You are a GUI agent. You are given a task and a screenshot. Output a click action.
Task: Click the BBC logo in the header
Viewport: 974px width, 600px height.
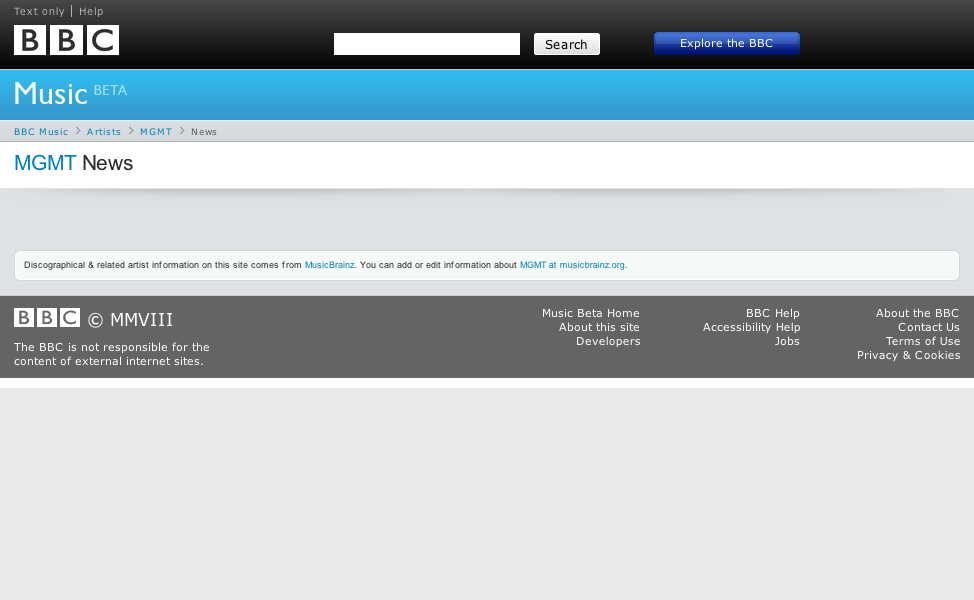coord(66,40)
